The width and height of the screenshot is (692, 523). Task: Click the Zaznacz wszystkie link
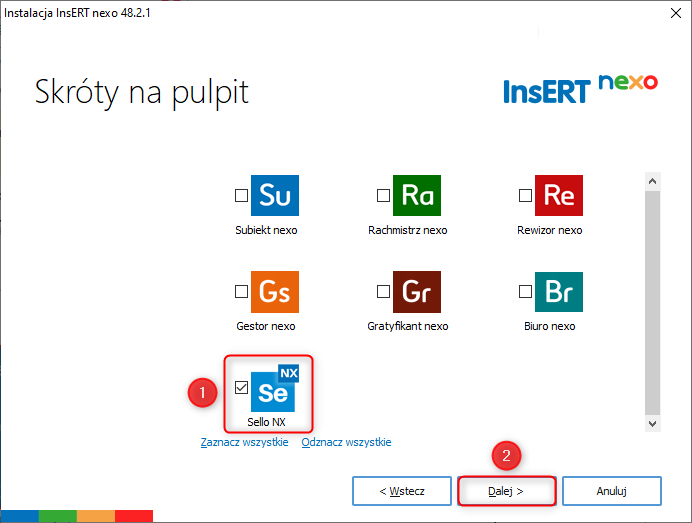[x=244, y=442]
